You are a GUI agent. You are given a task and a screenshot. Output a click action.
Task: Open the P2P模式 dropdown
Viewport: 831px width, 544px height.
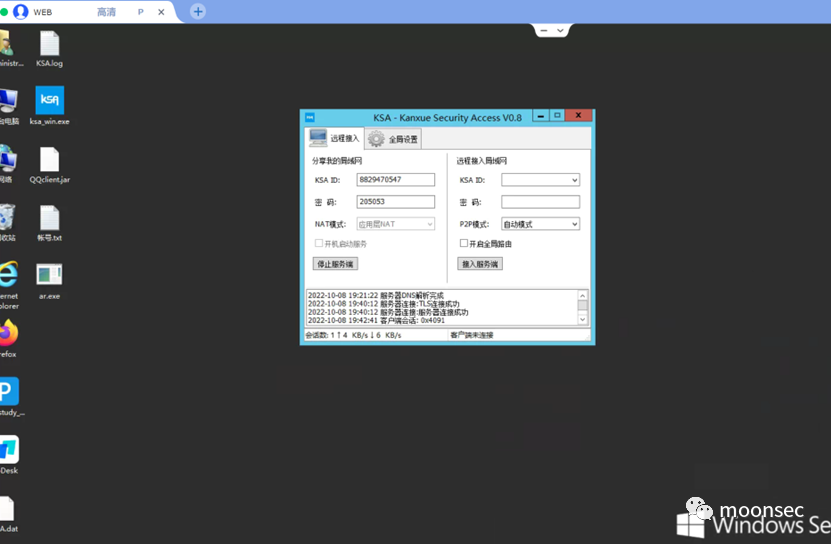pos(541,224)
